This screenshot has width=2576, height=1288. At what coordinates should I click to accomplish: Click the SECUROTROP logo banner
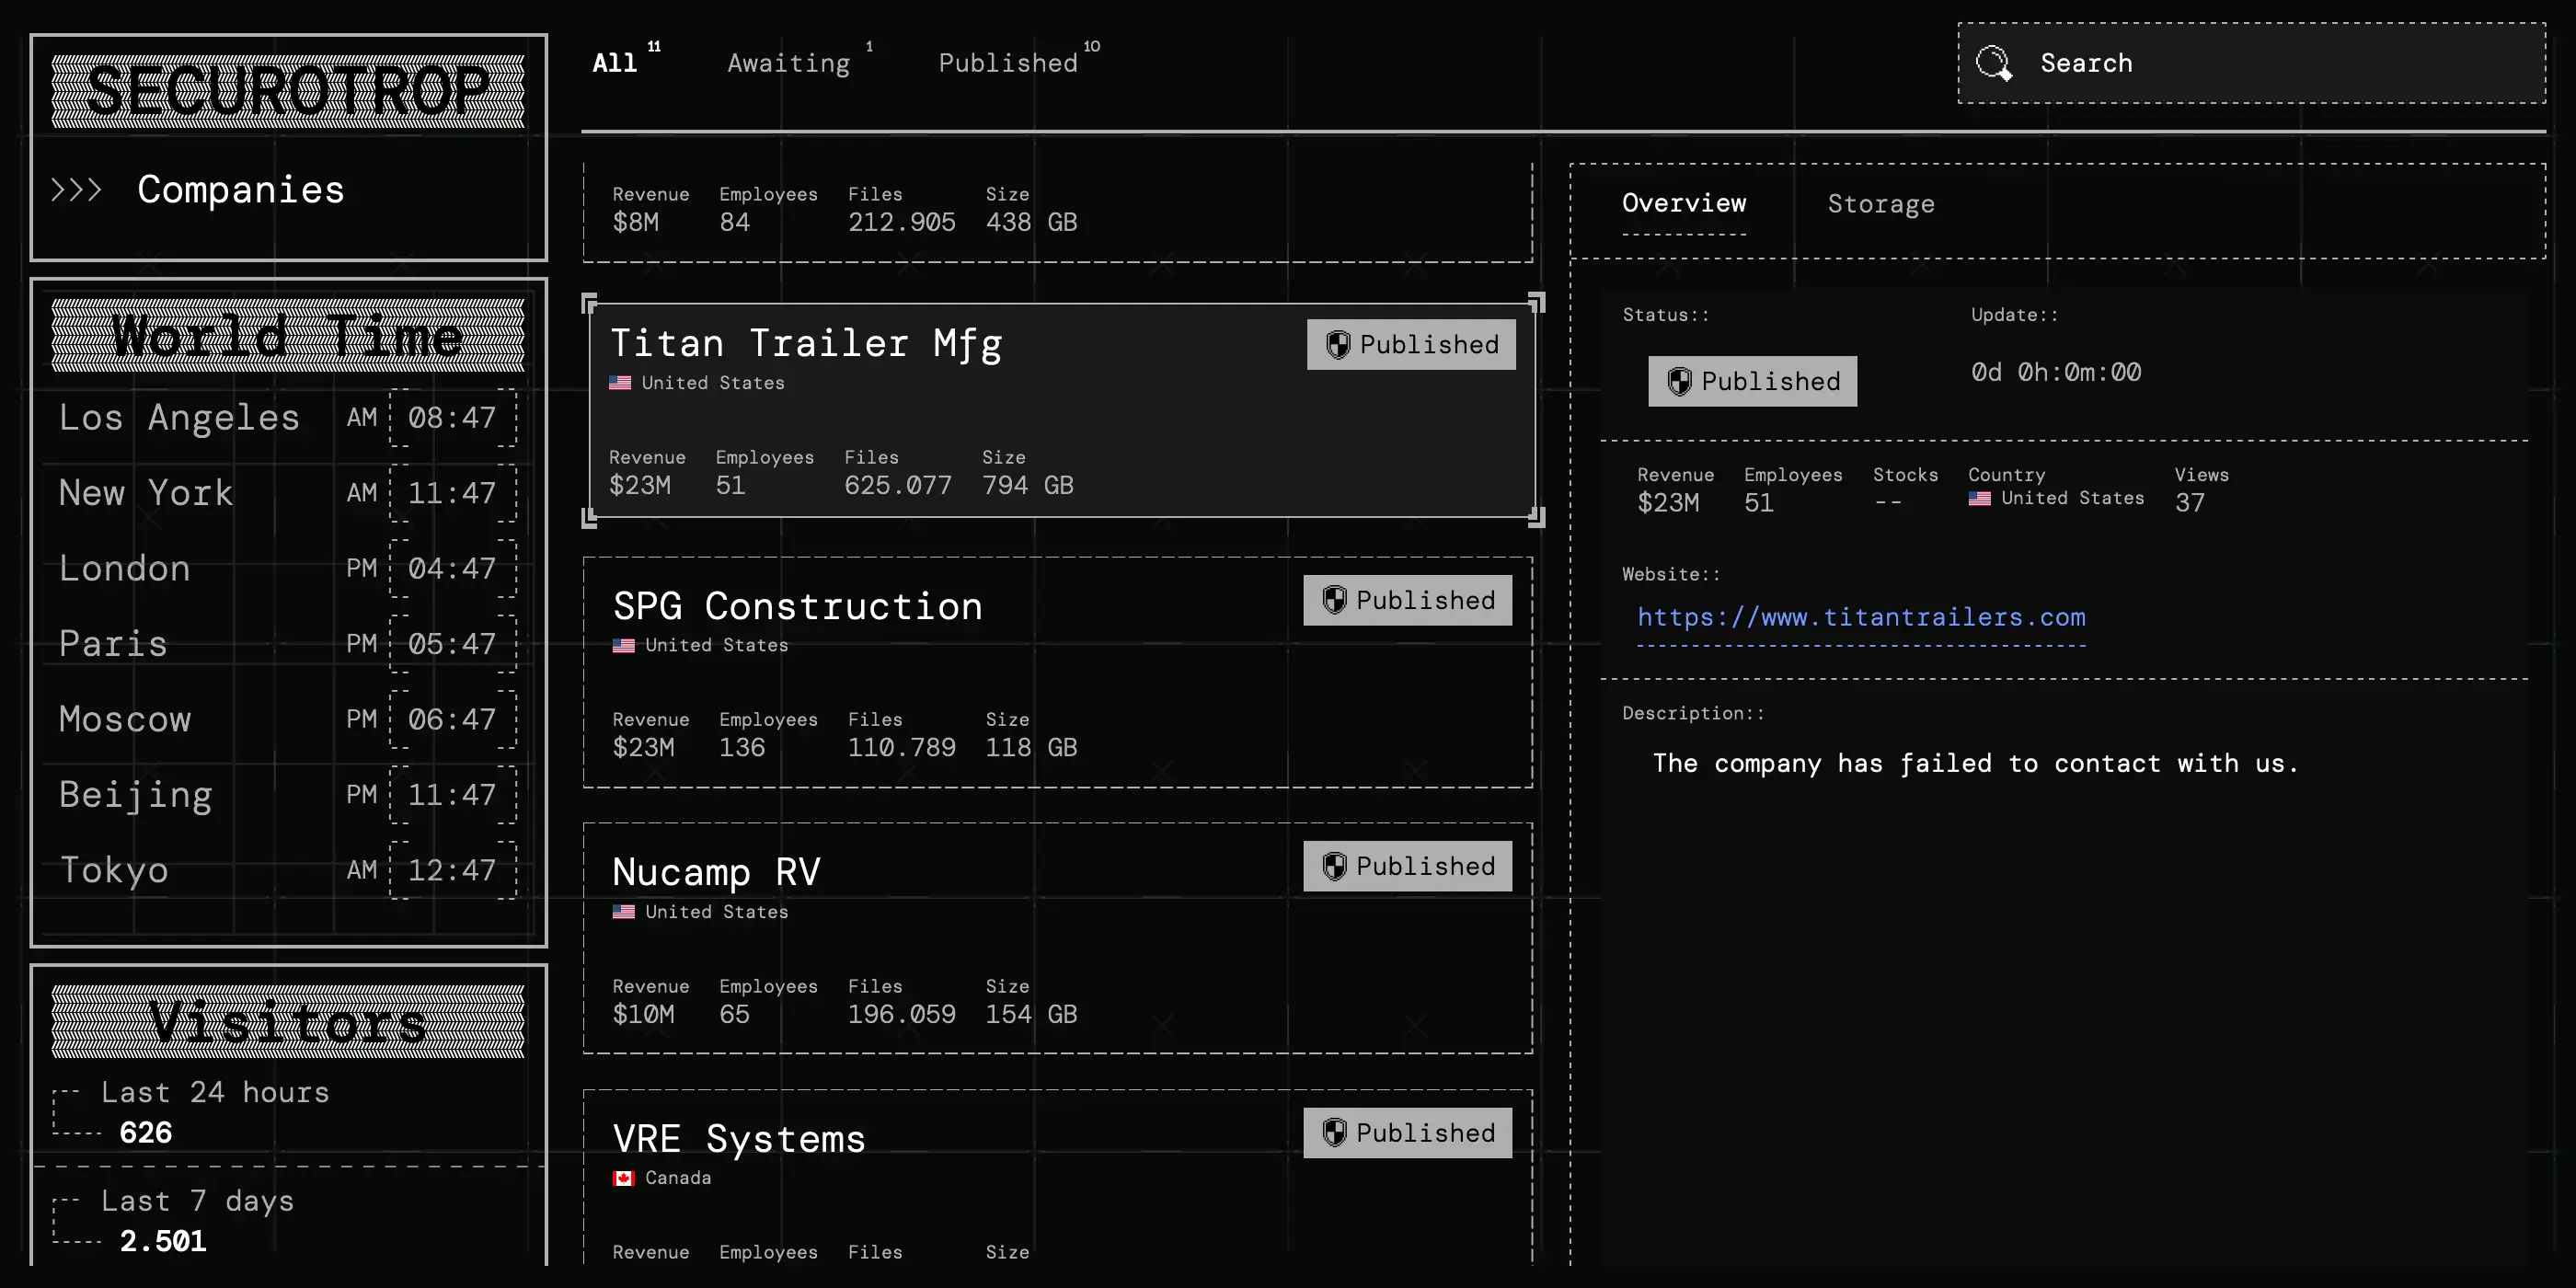288,91
